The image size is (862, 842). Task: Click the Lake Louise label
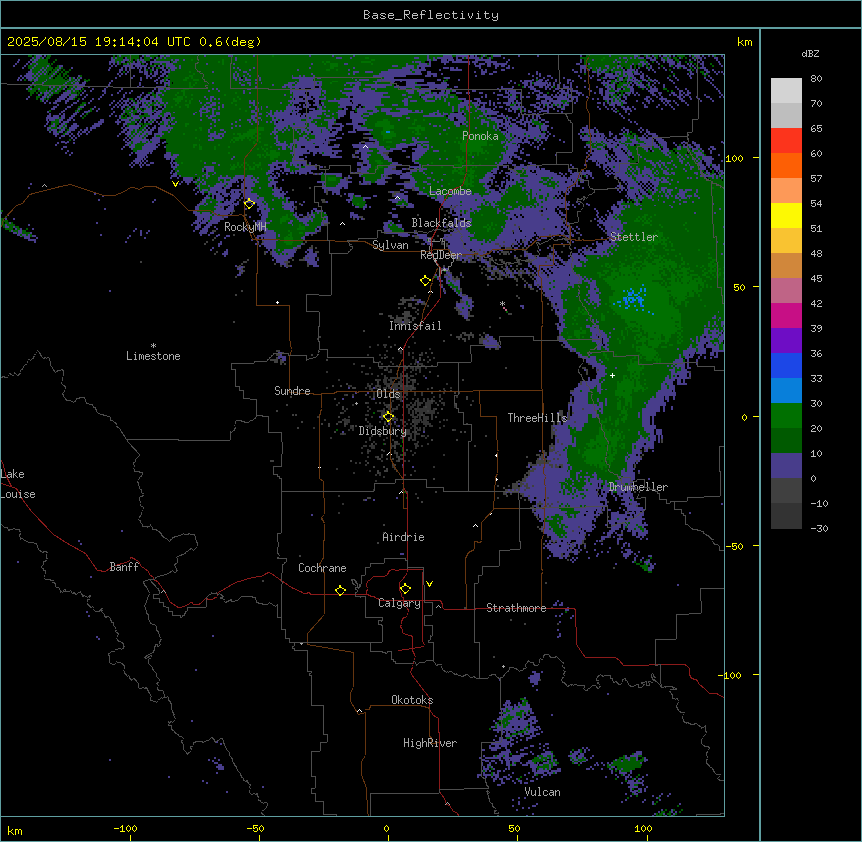[x=18, y=484]
